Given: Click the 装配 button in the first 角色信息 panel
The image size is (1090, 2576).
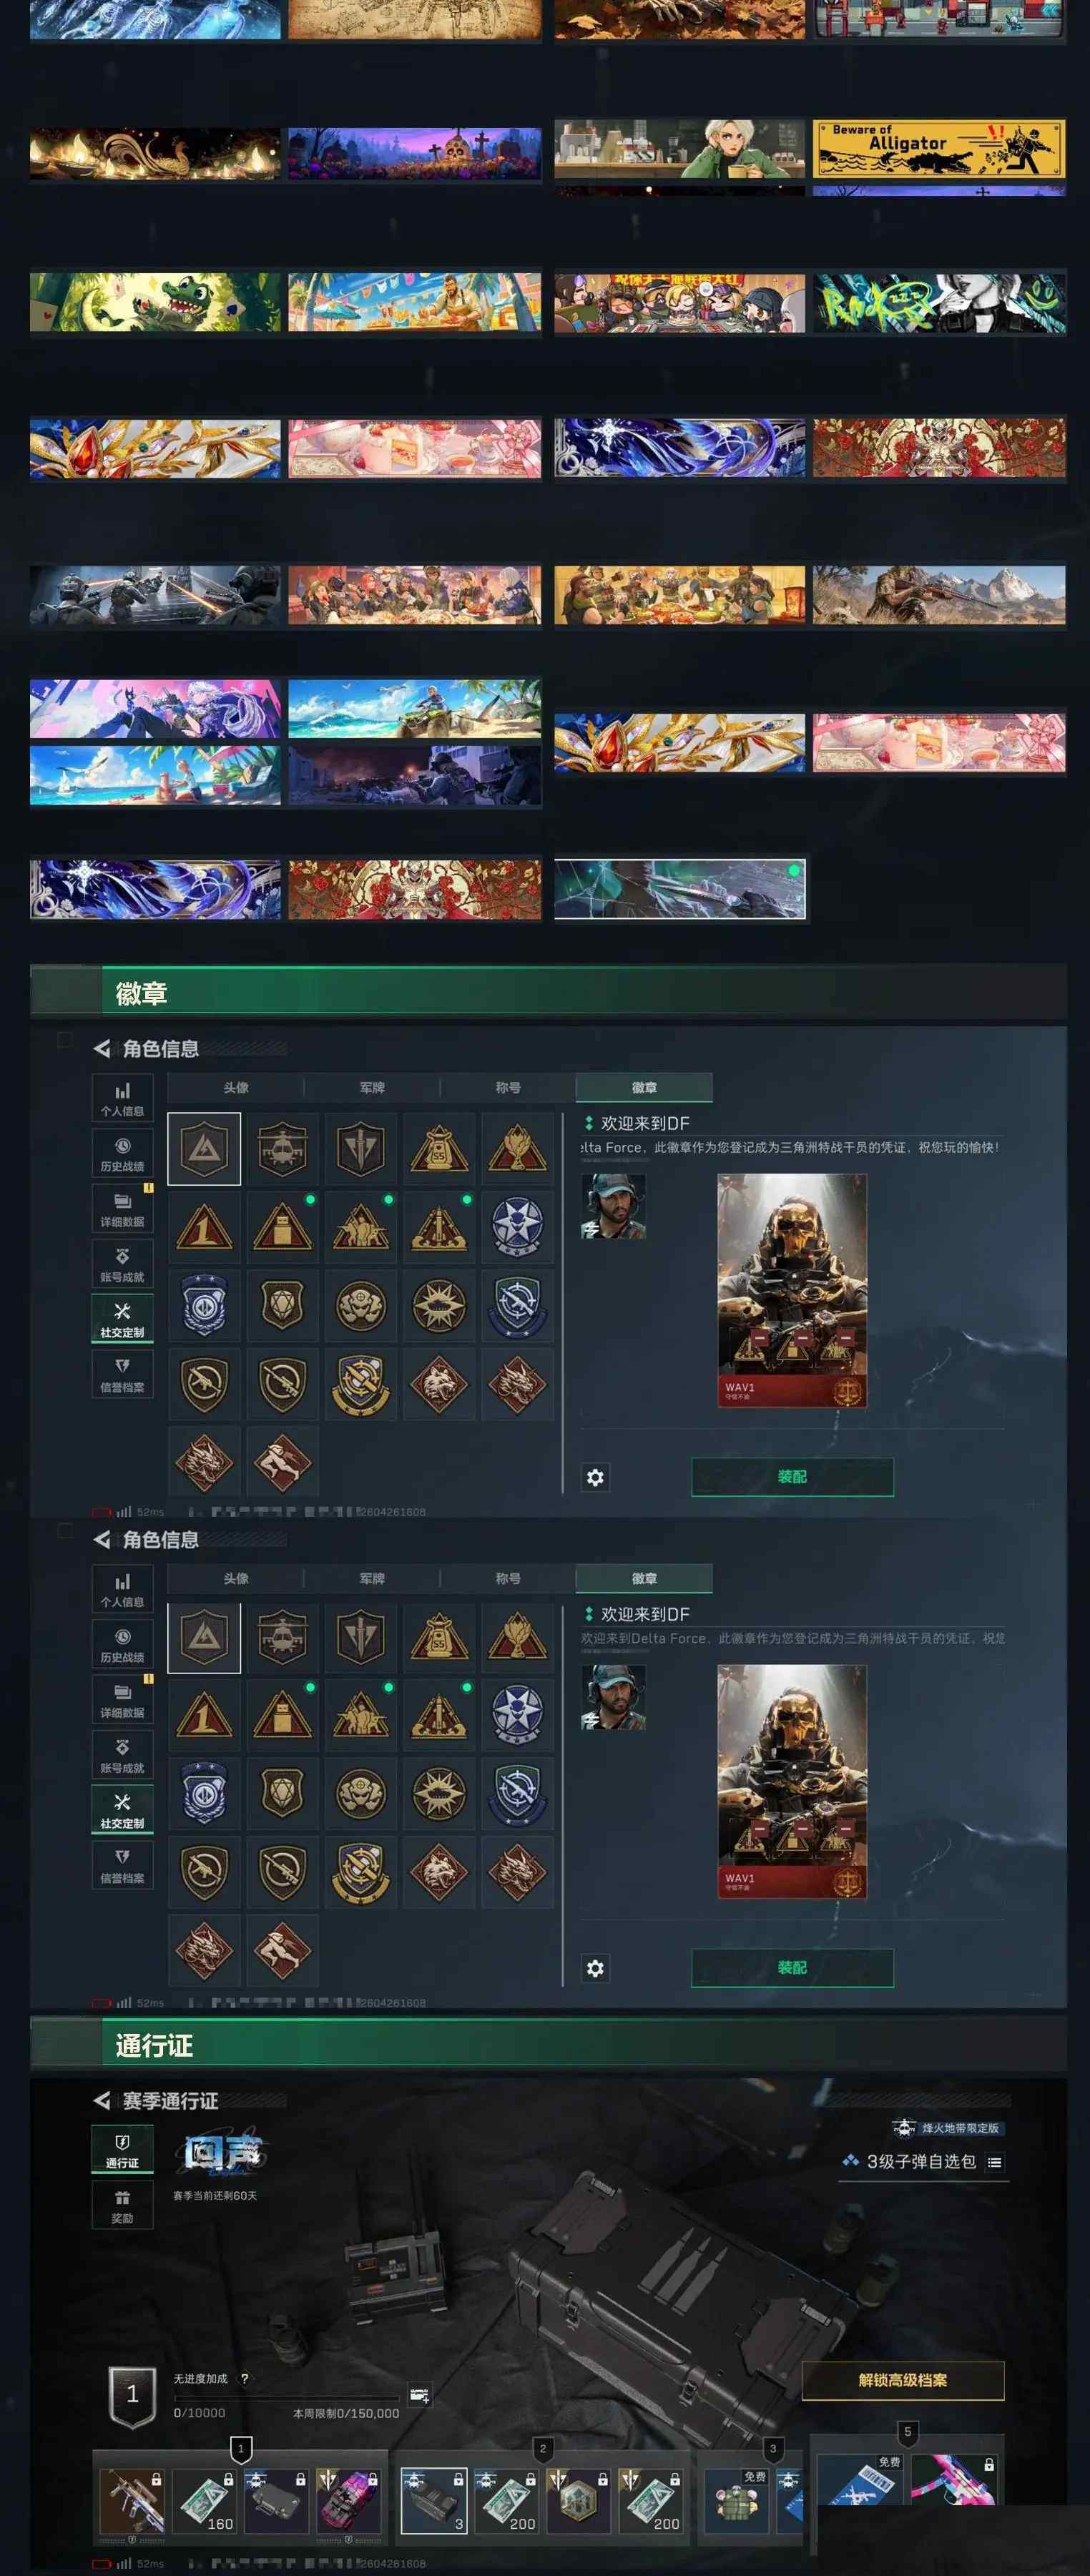Looking at the screenshot, I should tap(792, 1476).
